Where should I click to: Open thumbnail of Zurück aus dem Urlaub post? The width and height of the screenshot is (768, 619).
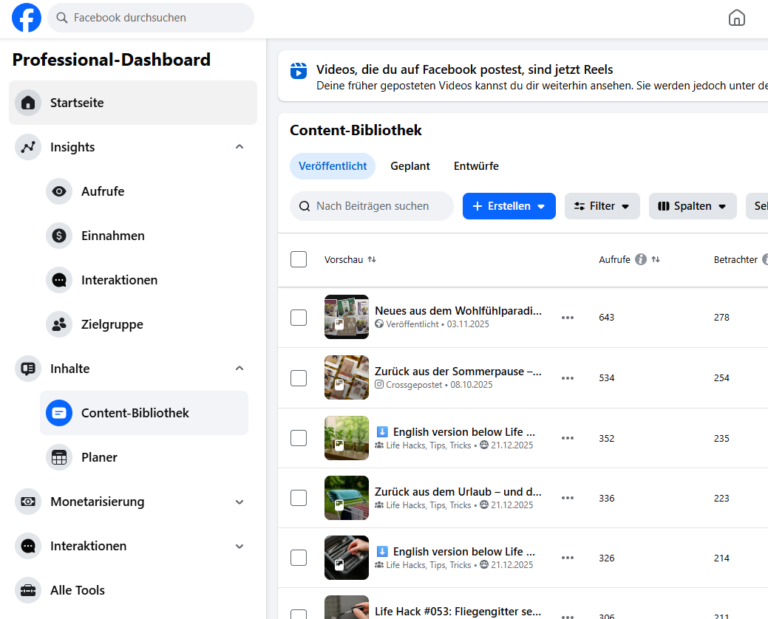click(346, 498)
